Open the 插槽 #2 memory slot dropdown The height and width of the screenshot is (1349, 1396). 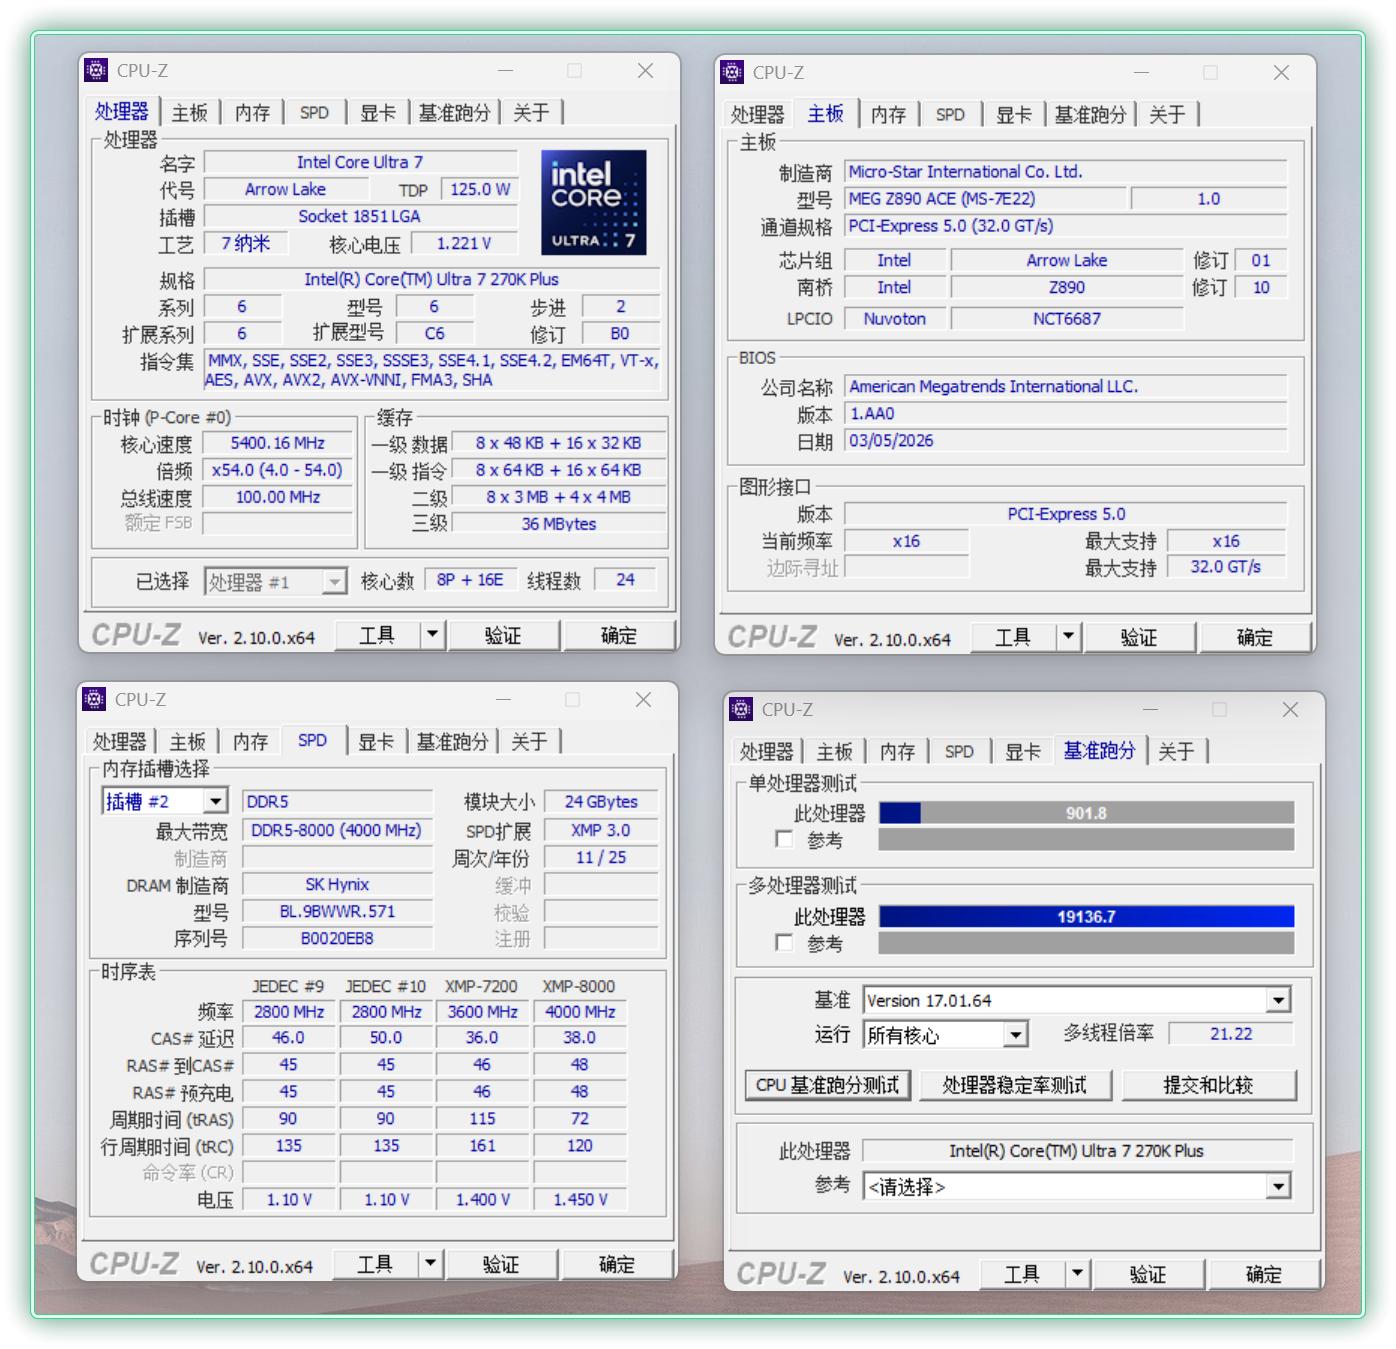click(165, 801)
